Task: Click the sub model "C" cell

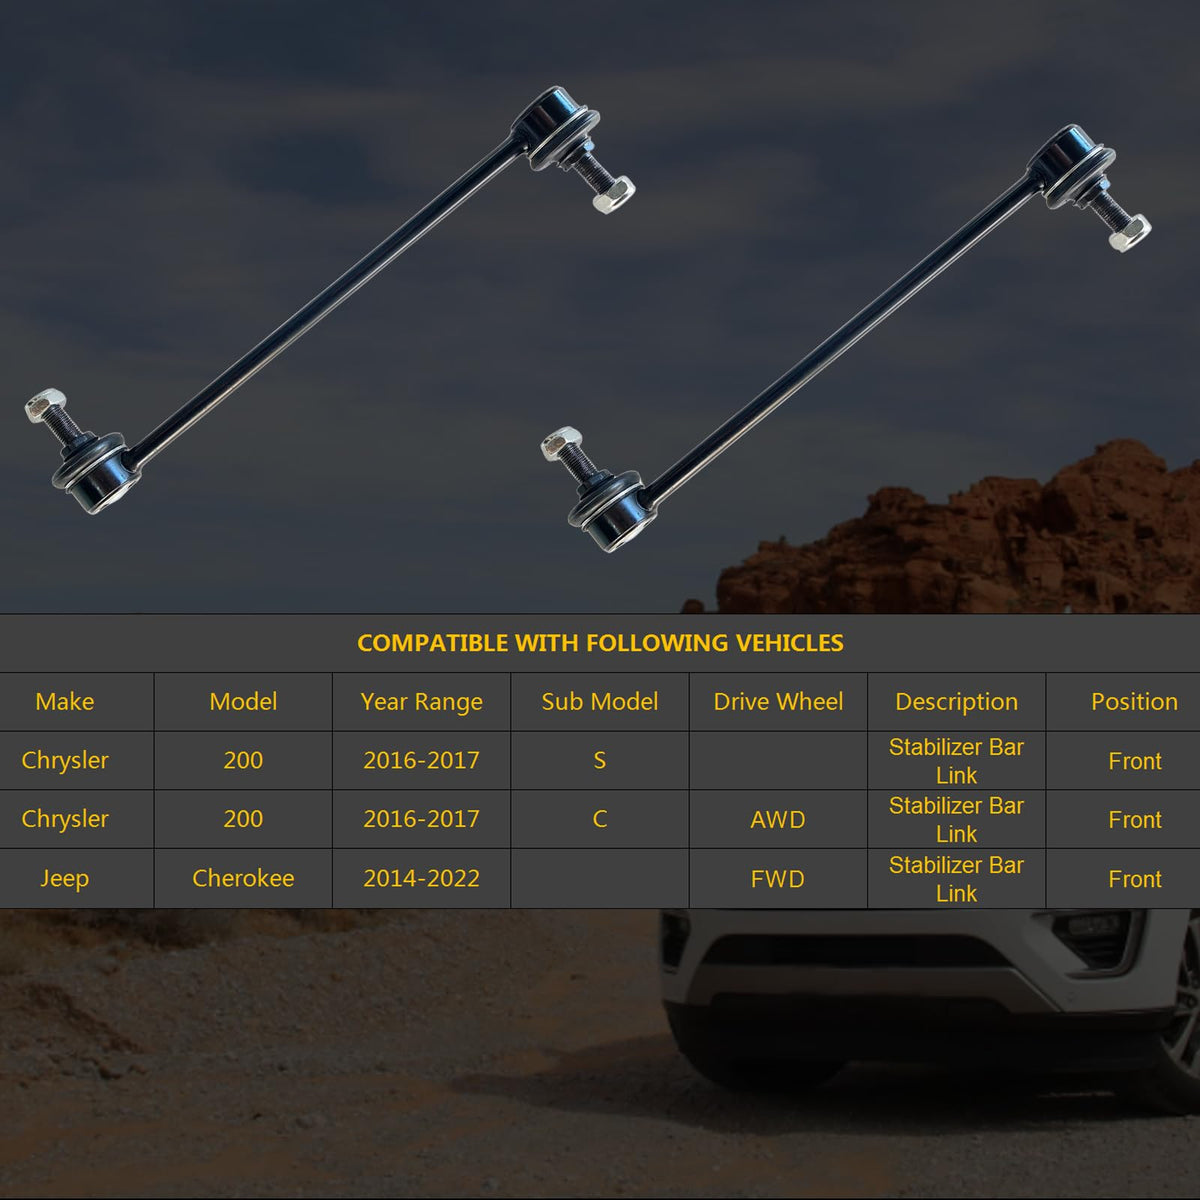Action: click(599, 820)
